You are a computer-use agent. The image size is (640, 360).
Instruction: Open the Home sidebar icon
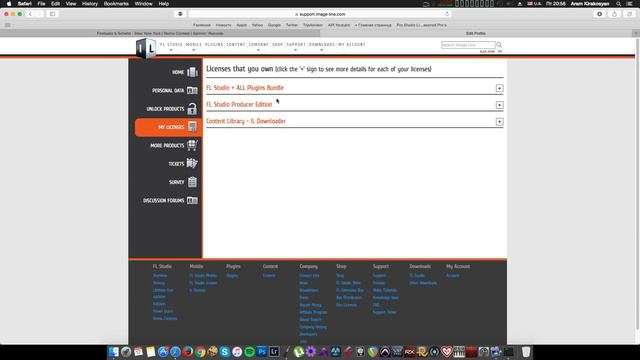(x=192, y=72)
